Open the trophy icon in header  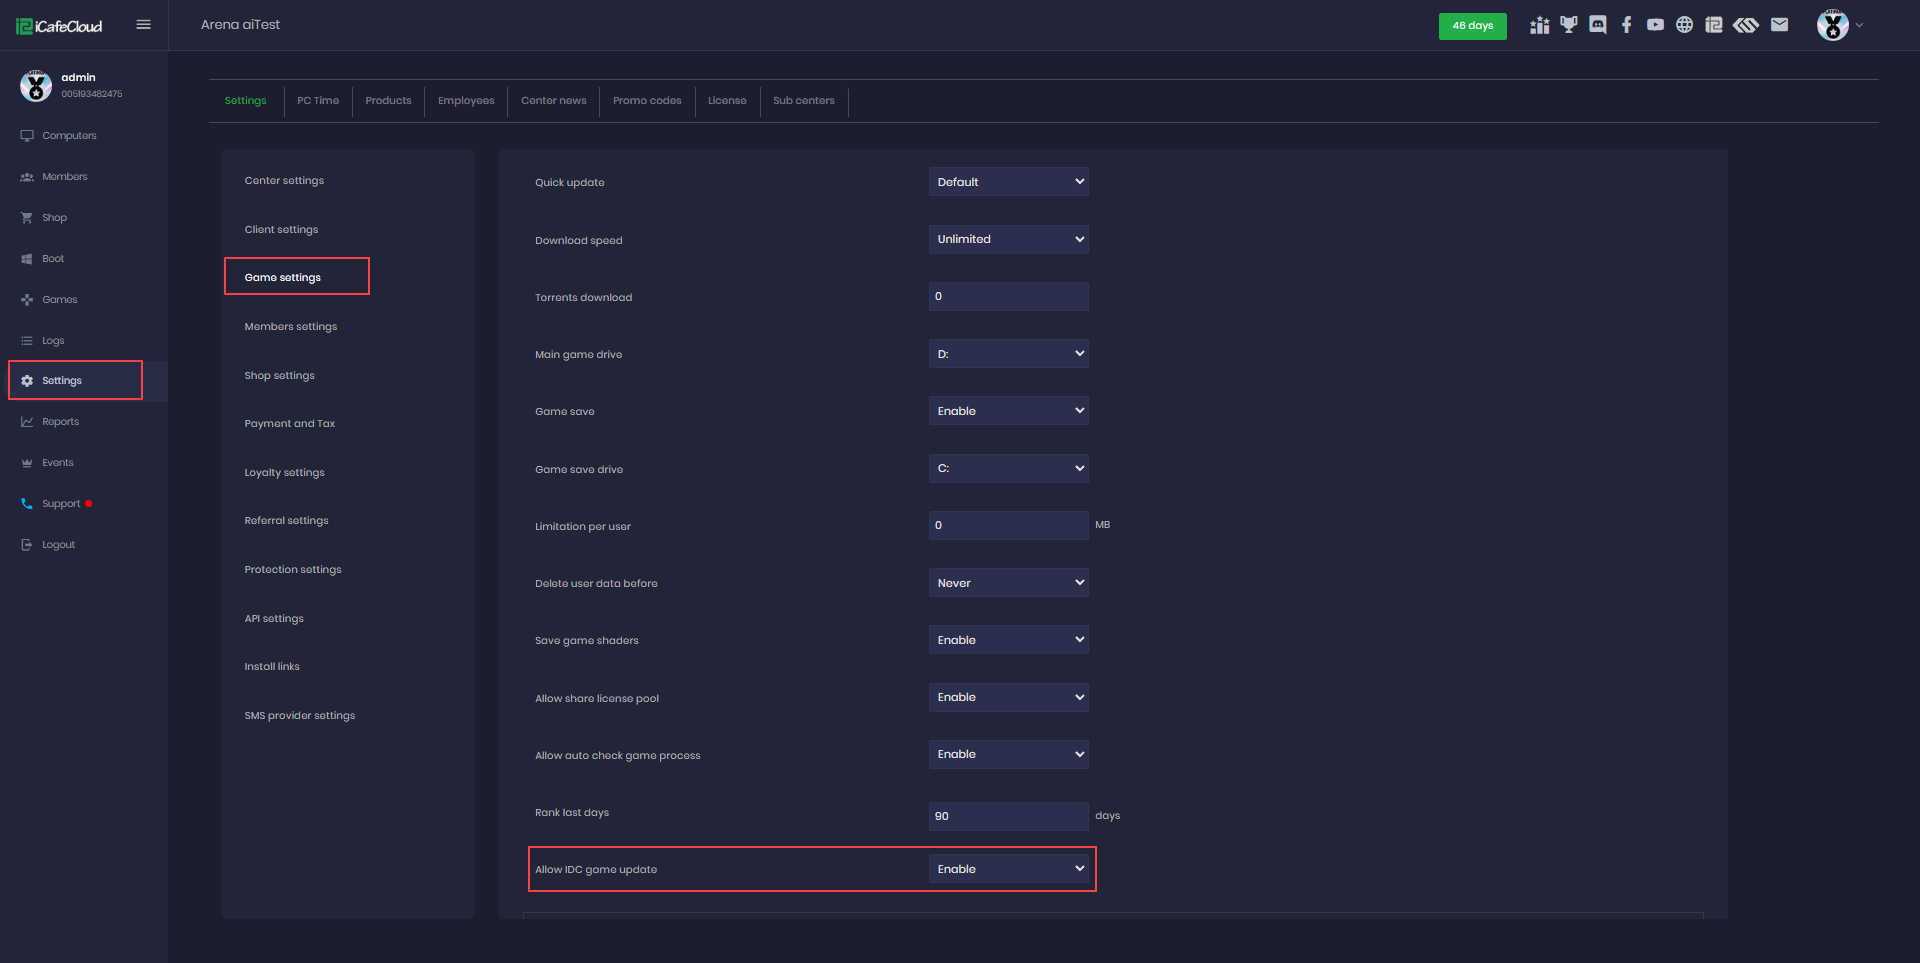point(1569,25)
